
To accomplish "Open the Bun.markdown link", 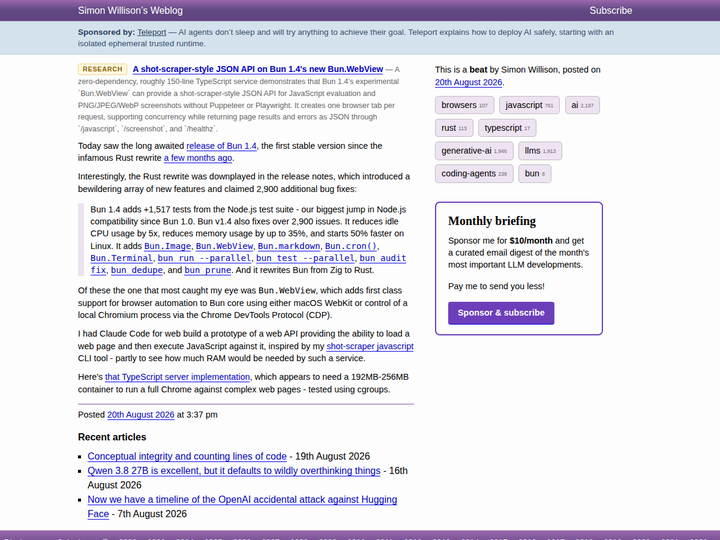I will click(288, 246).
